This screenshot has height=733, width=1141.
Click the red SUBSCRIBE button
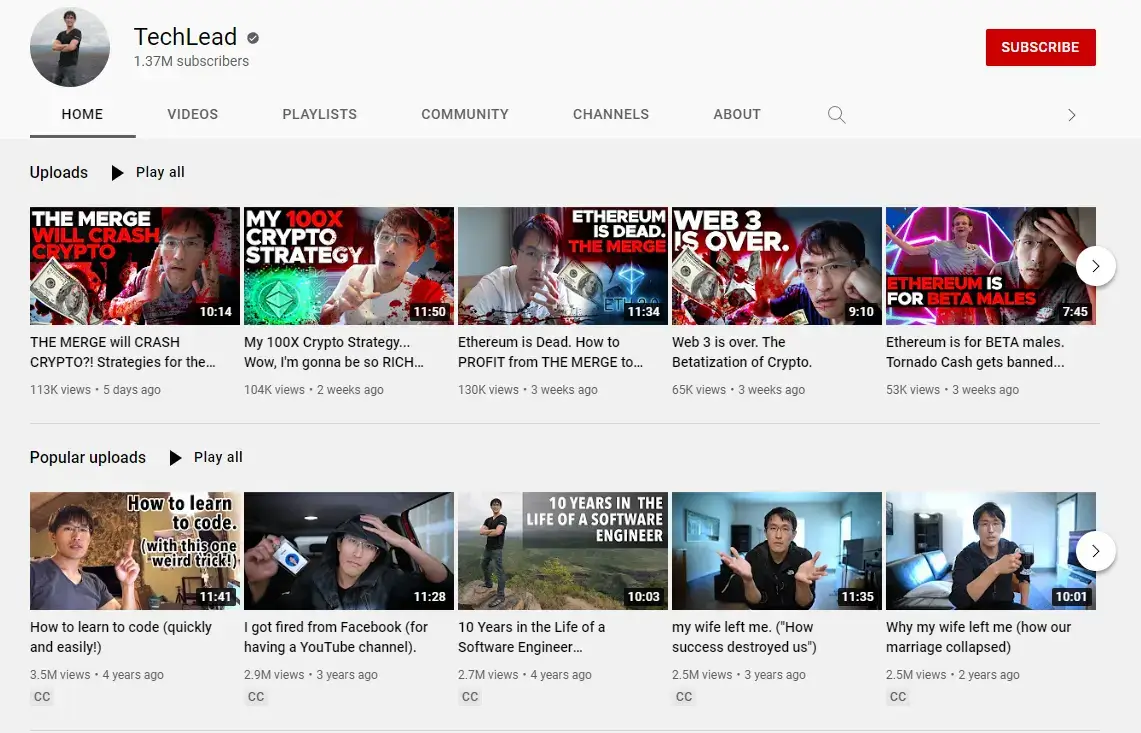(x=1040, y=47)
